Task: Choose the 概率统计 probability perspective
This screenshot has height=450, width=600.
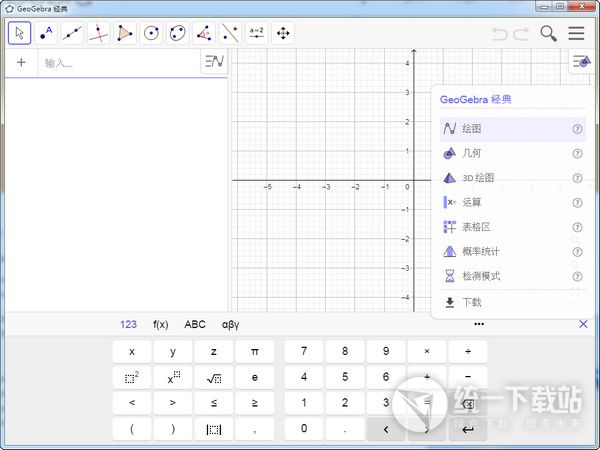Action: point(513,251)
